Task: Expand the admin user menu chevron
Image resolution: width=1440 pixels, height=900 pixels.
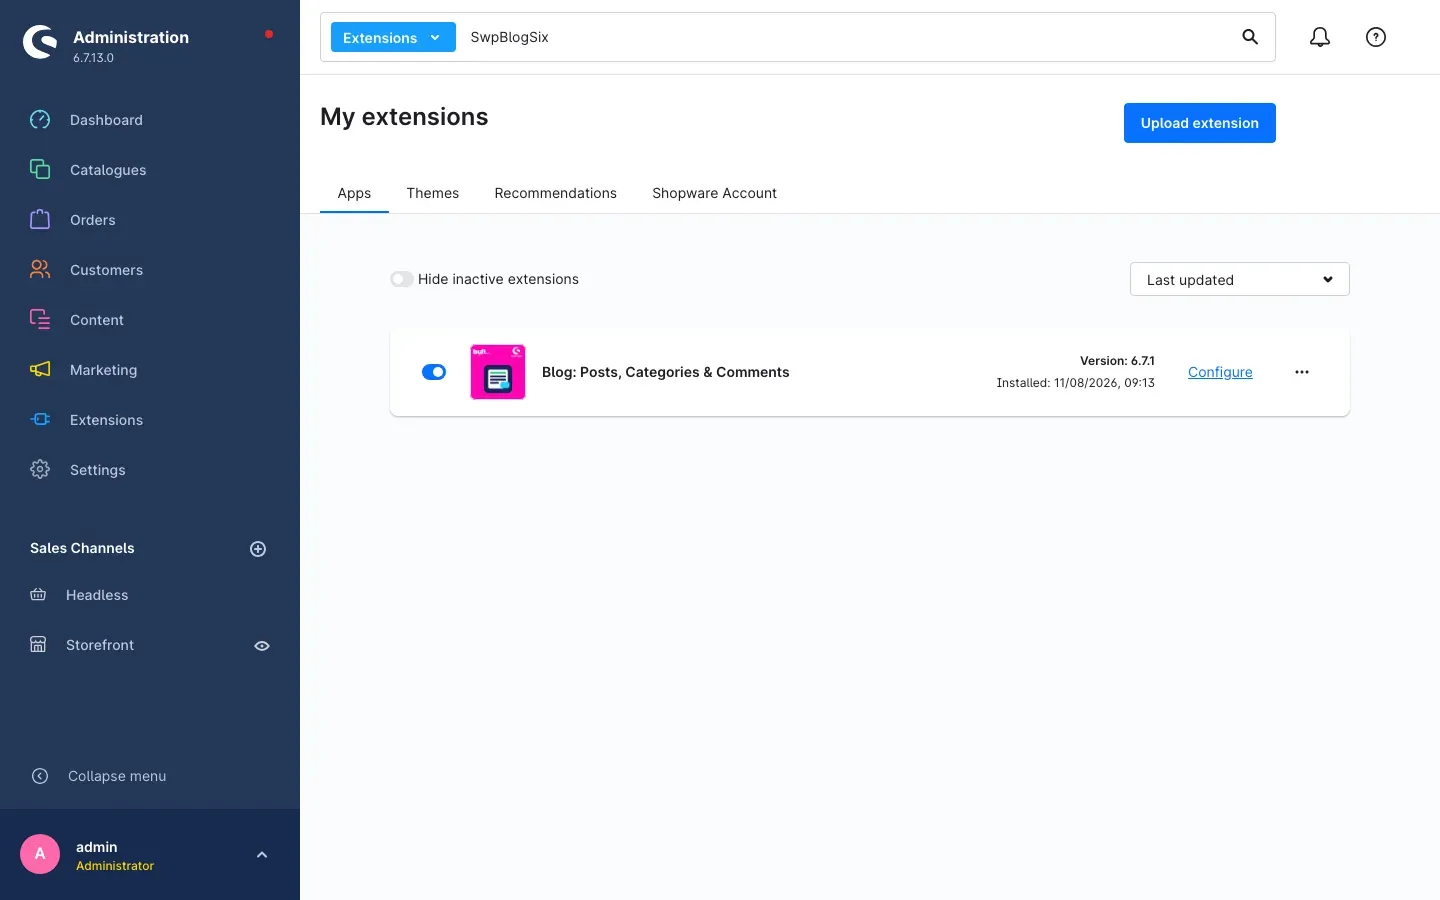Action: pos(262,855)
